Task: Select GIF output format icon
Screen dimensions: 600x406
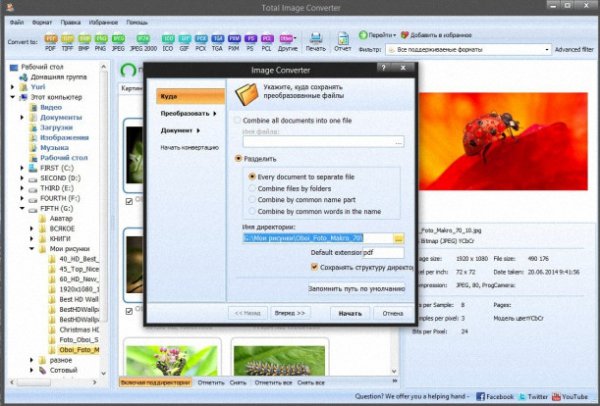Action: [x=184, y=42]
